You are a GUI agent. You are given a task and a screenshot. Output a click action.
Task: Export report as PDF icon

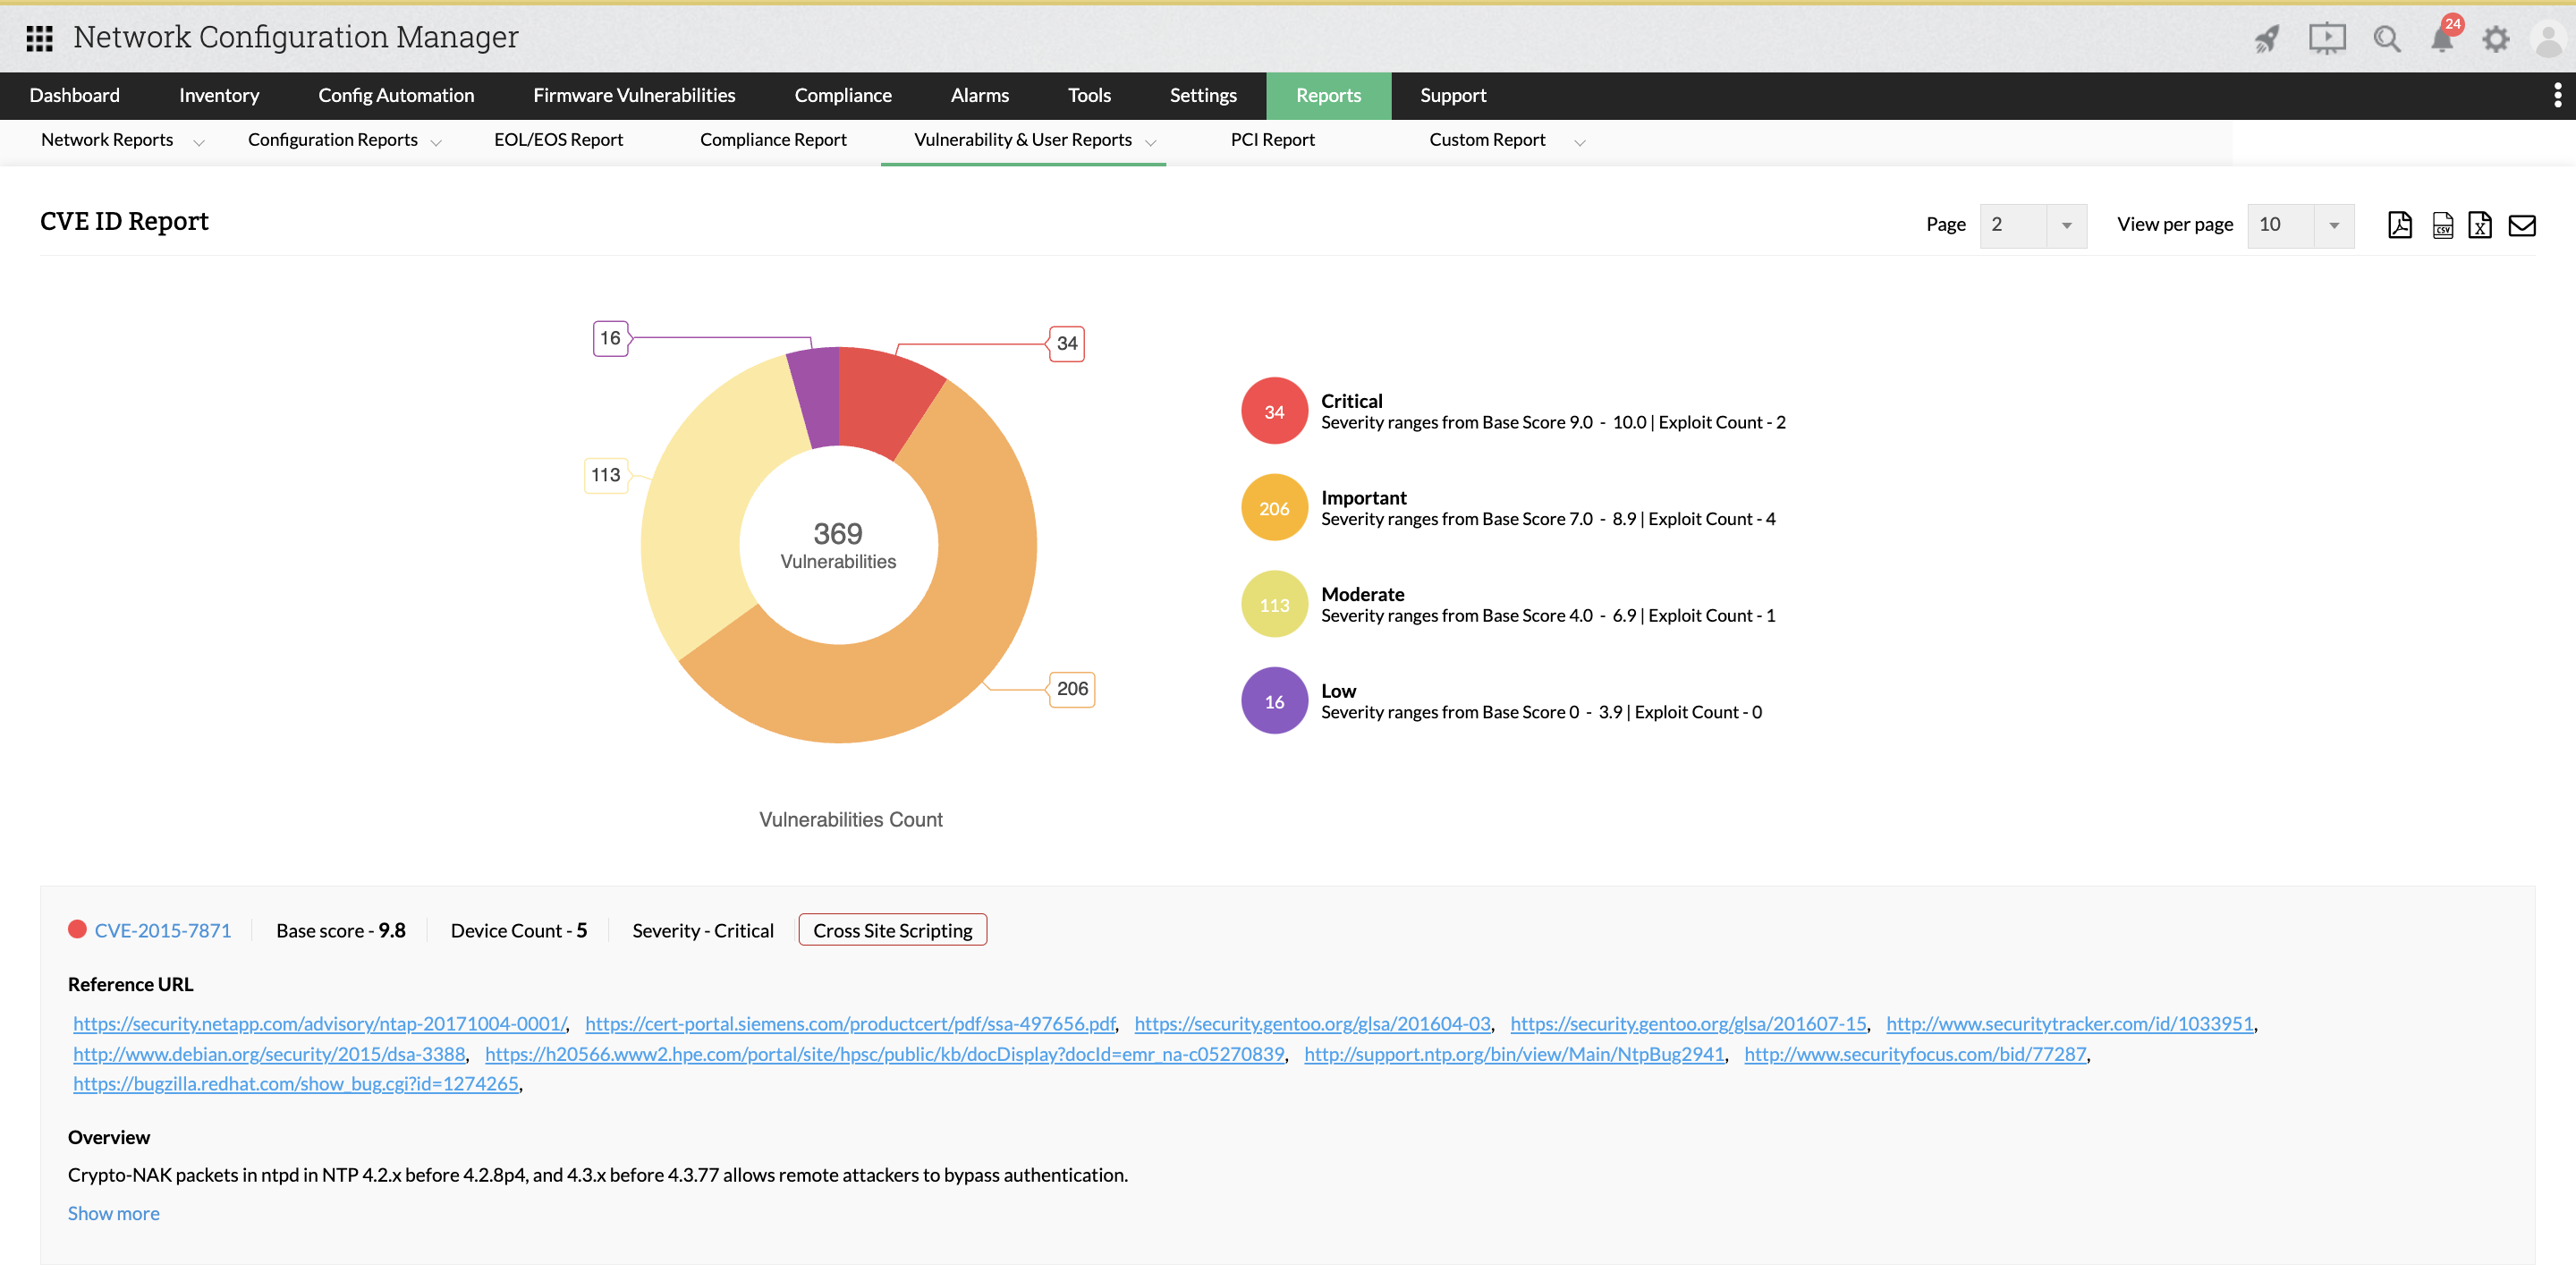pyautogui.click(x=2399, y=225)
